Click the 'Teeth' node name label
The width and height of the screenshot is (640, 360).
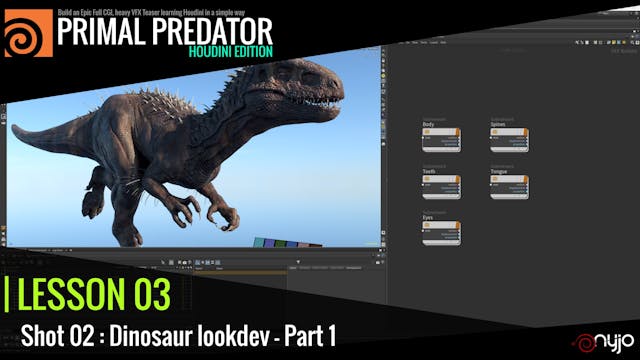pyautogui.click(x=429, y=171)
